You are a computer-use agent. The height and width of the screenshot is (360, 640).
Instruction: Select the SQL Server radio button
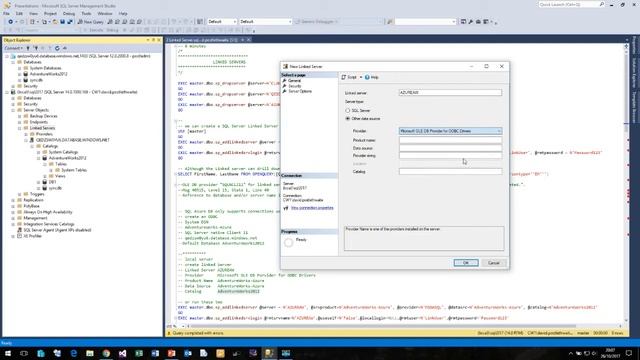(348, 111)
